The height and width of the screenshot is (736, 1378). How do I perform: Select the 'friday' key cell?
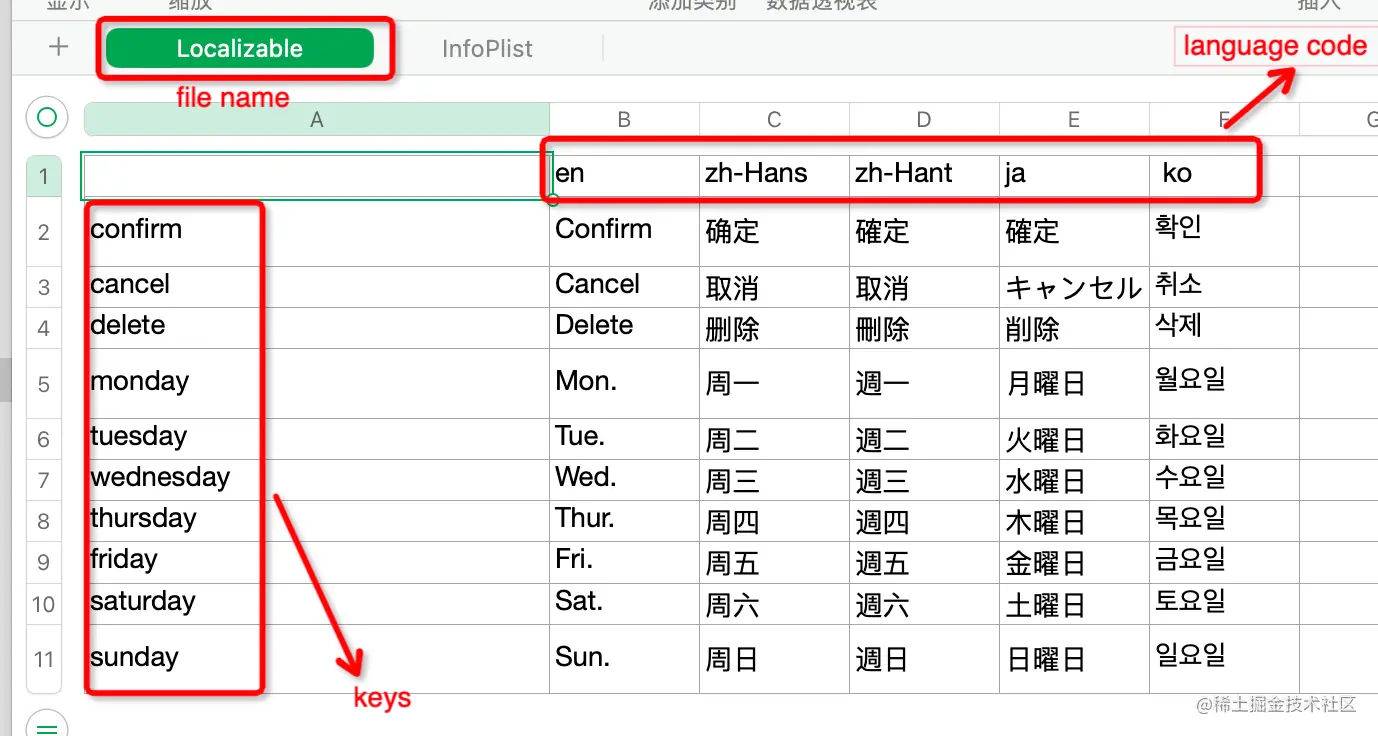tap(317, 562)
